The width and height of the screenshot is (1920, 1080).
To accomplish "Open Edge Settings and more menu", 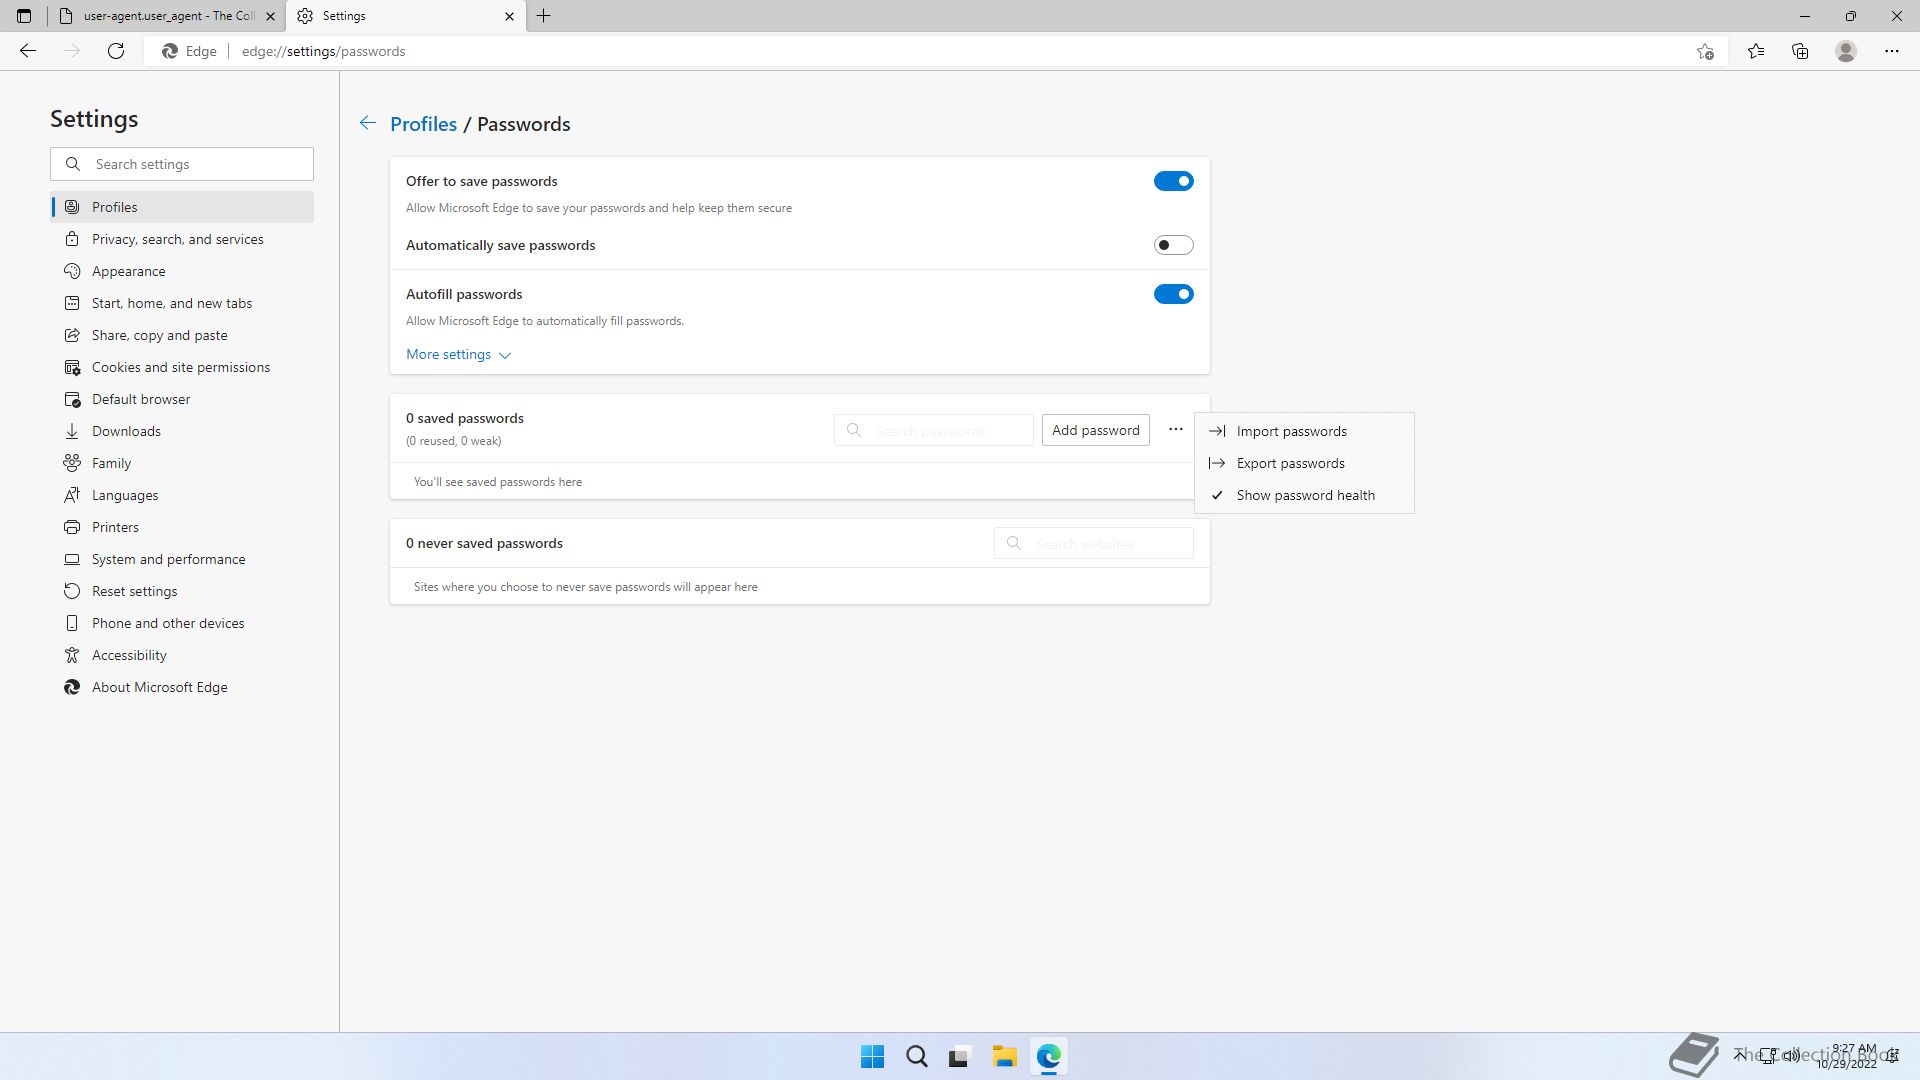I will point(1891,51).
